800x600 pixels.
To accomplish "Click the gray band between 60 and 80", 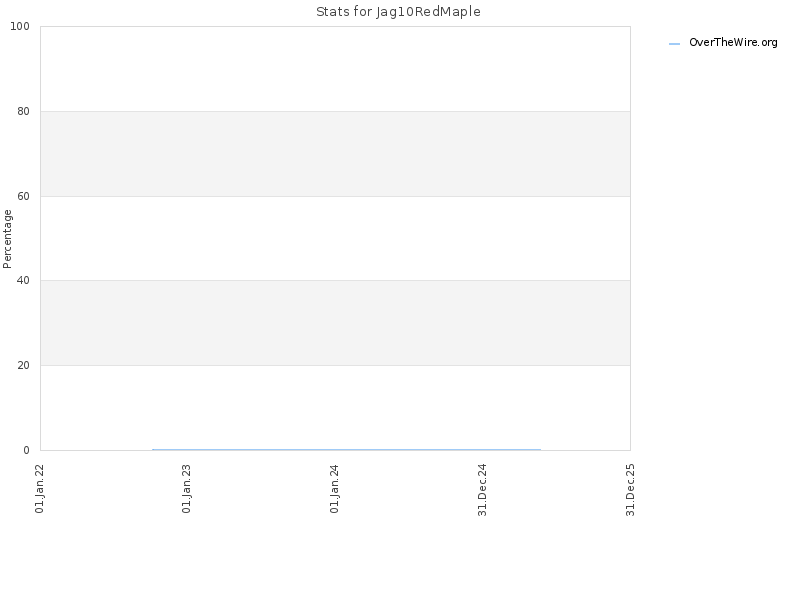I will point(335,154).
